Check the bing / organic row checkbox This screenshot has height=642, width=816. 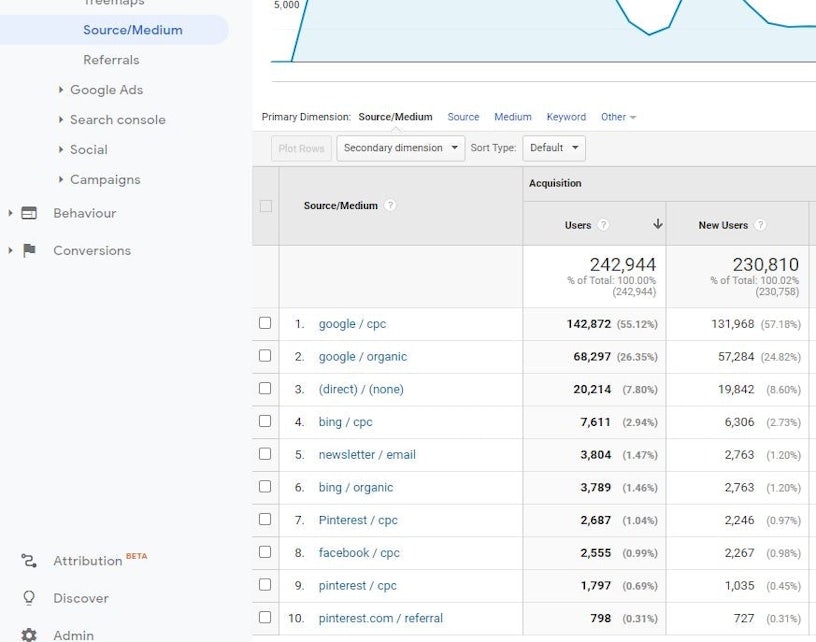265,486
